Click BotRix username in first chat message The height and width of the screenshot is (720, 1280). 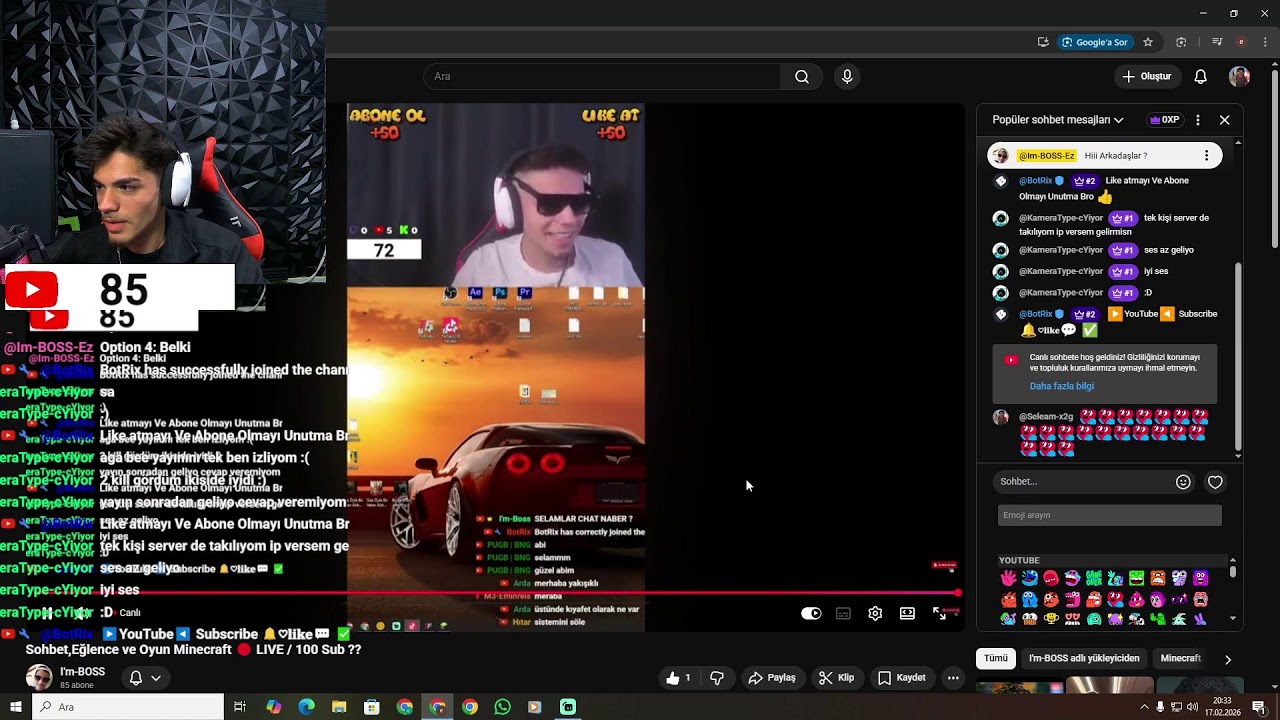pos(1036,181)
